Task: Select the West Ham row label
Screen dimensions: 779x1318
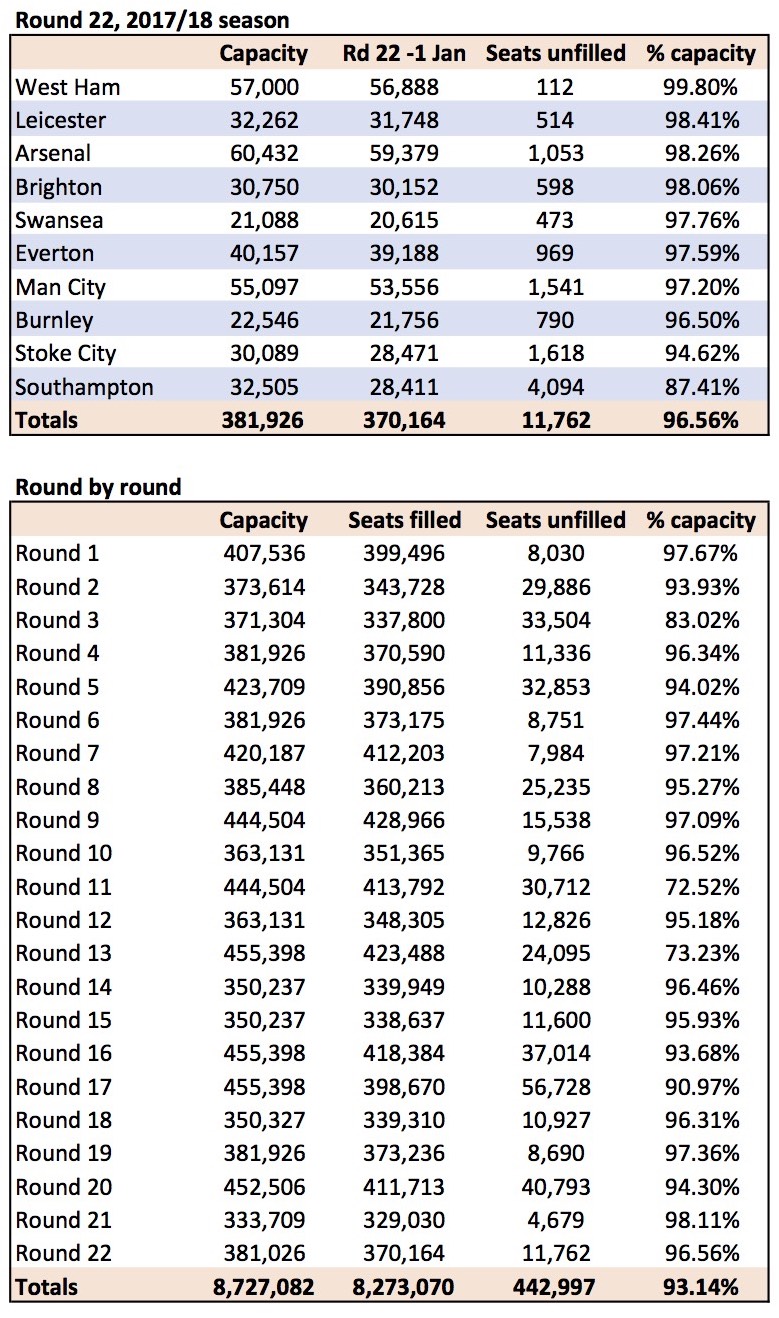Action: pyautogui.click(x=68, y=87)
